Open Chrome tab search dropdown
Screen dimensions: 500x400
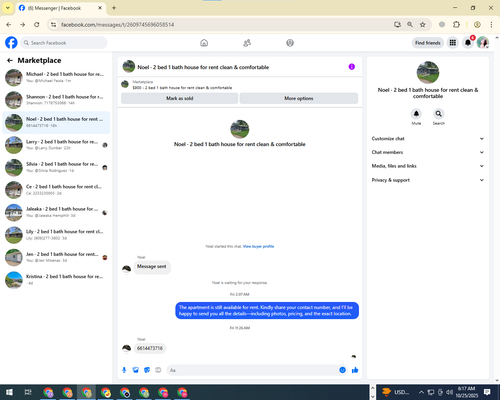8,8
